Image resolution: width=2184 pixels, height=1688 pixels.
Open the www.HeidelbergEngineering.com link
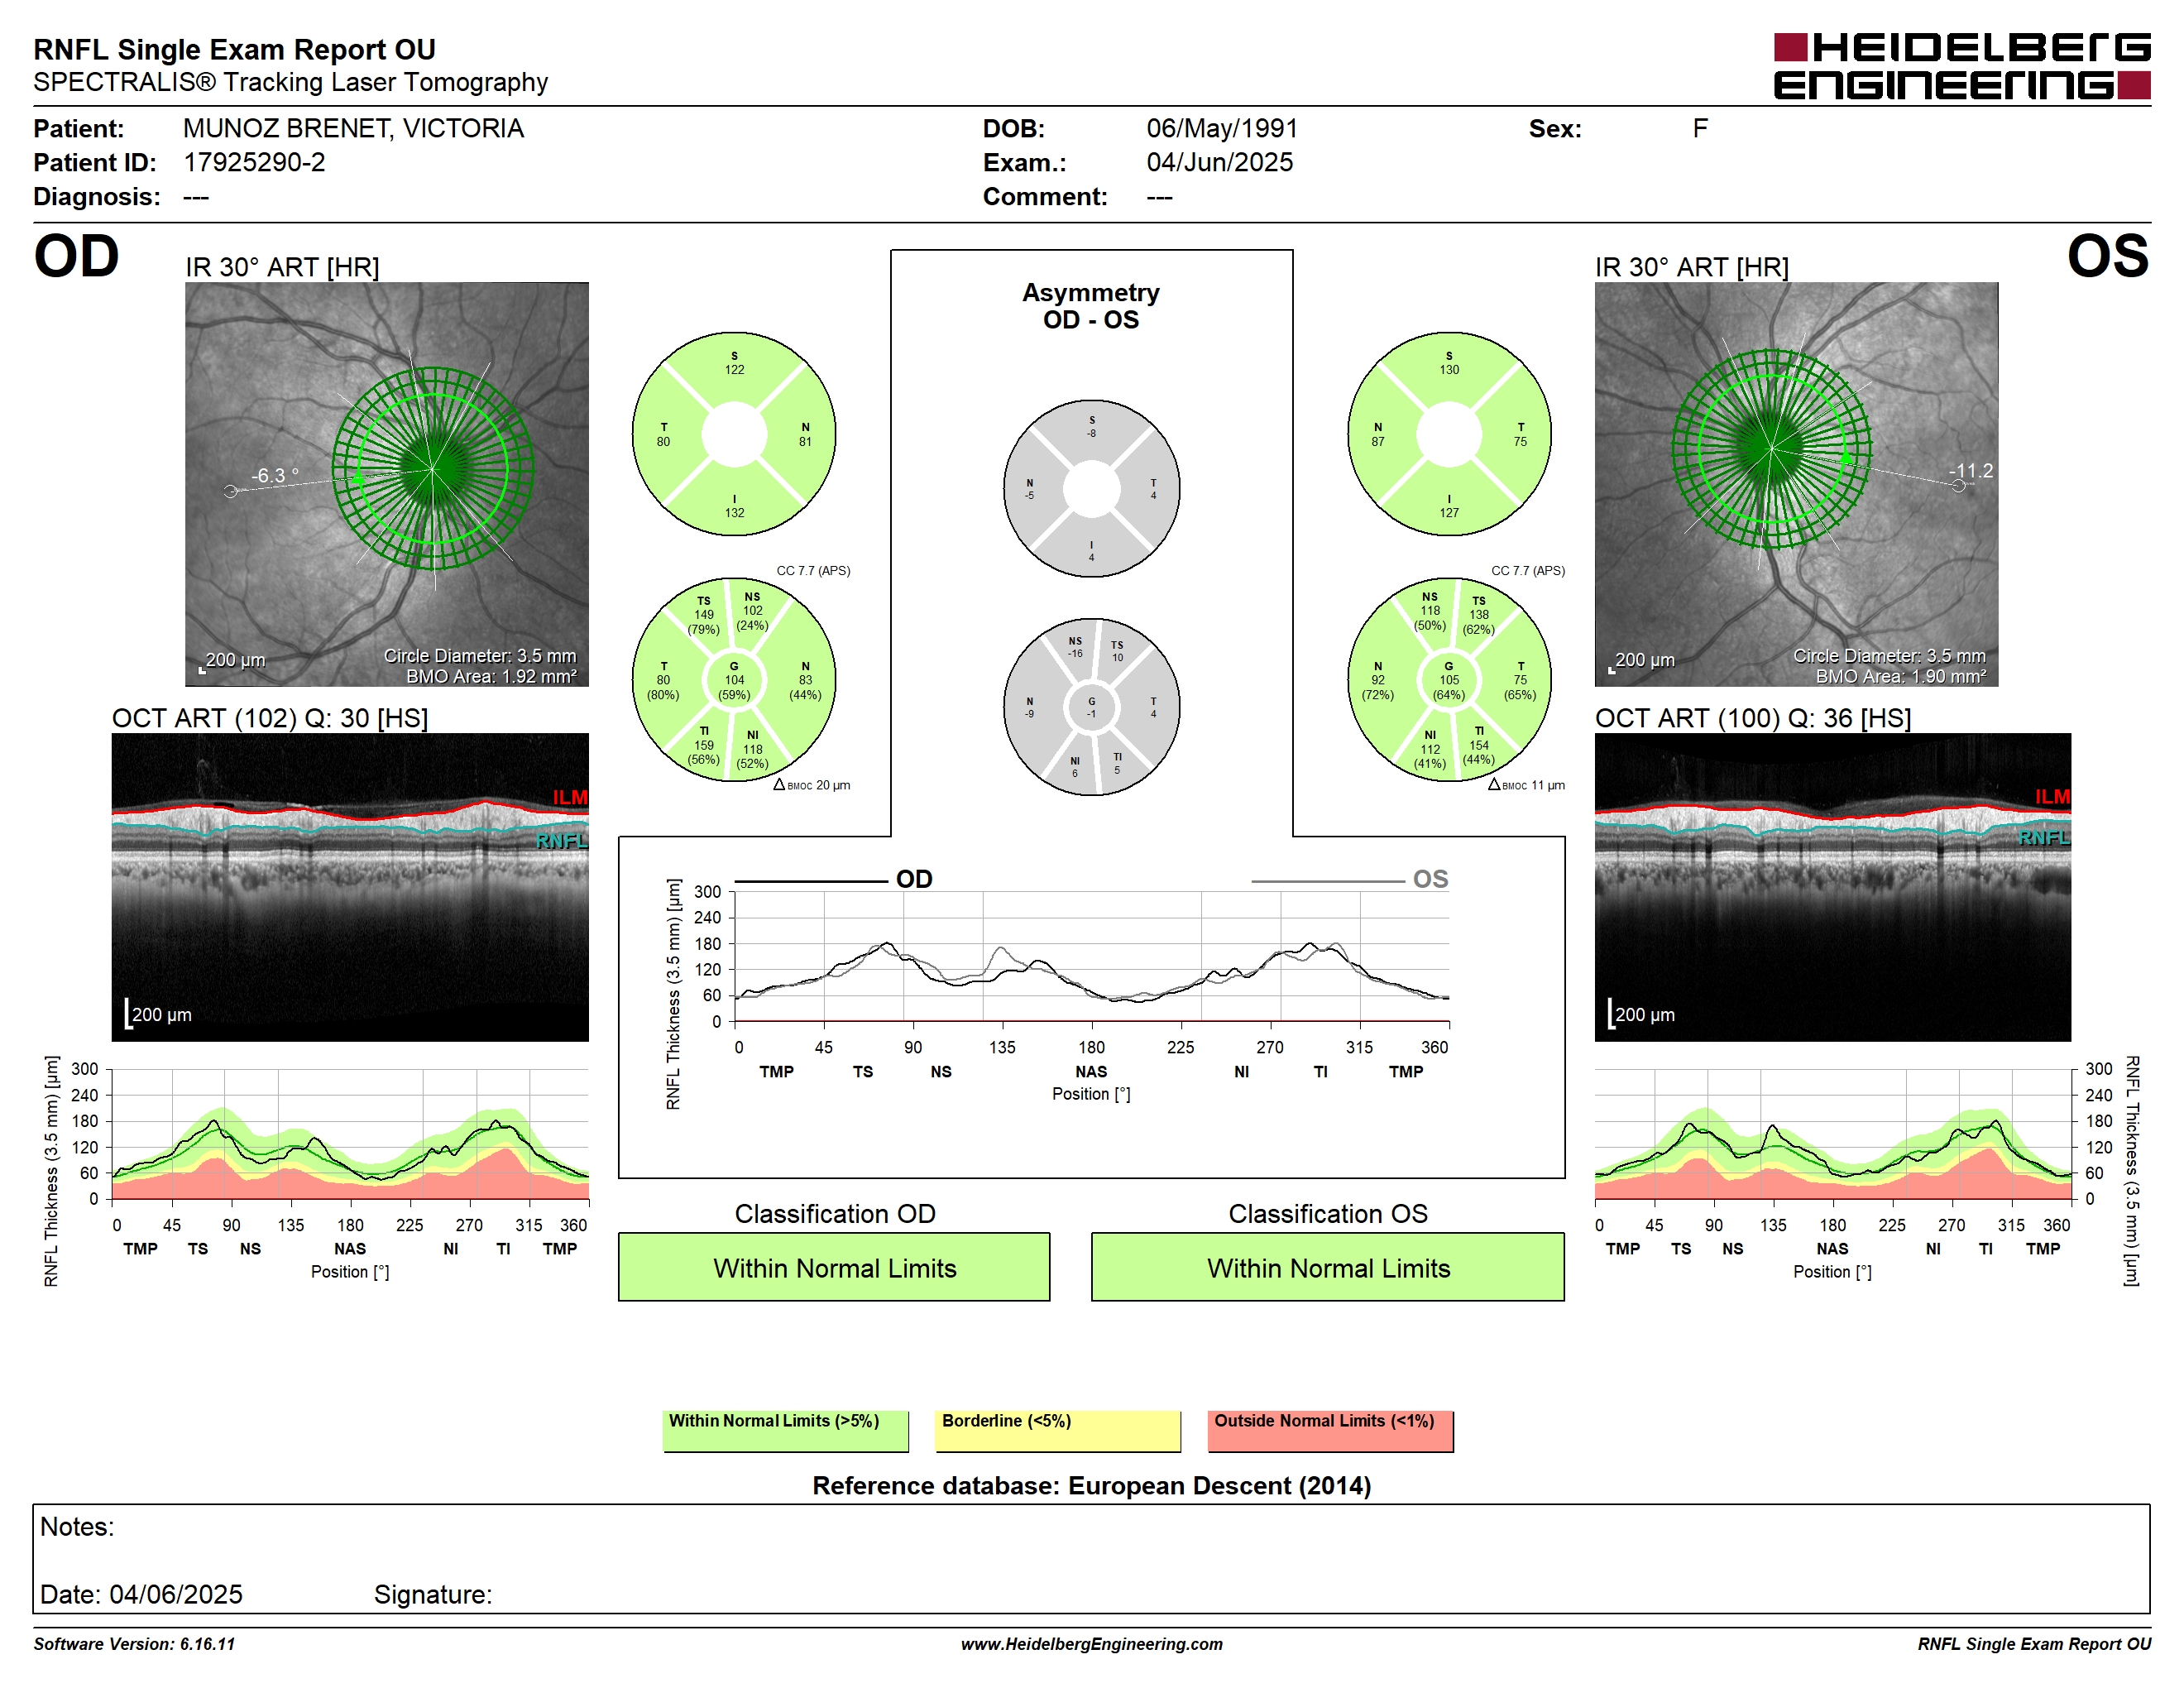(1091, 1644)
